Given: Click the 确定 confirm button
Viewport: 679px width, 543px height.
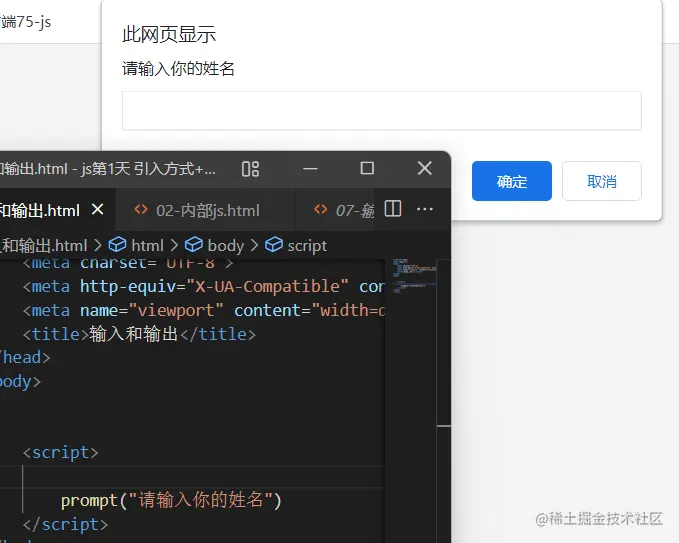Looking at the screenshot, I should coord(511,181).
